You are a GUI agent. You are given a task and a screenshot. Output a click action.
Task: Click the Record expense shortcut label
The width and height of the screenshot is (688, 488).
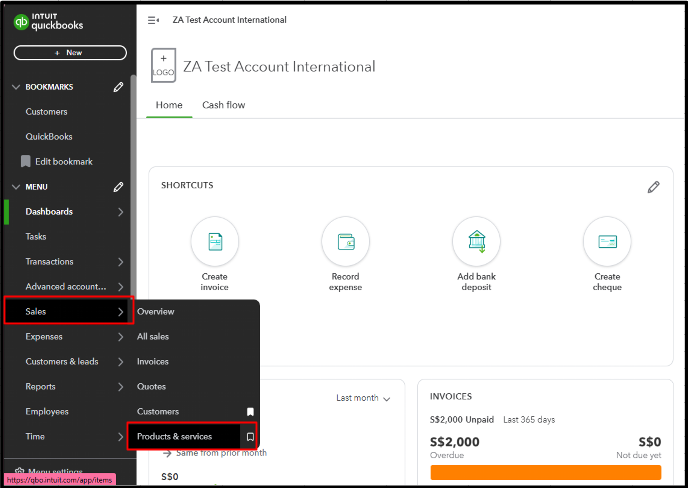pyautogui.click(x=346, y=282)
